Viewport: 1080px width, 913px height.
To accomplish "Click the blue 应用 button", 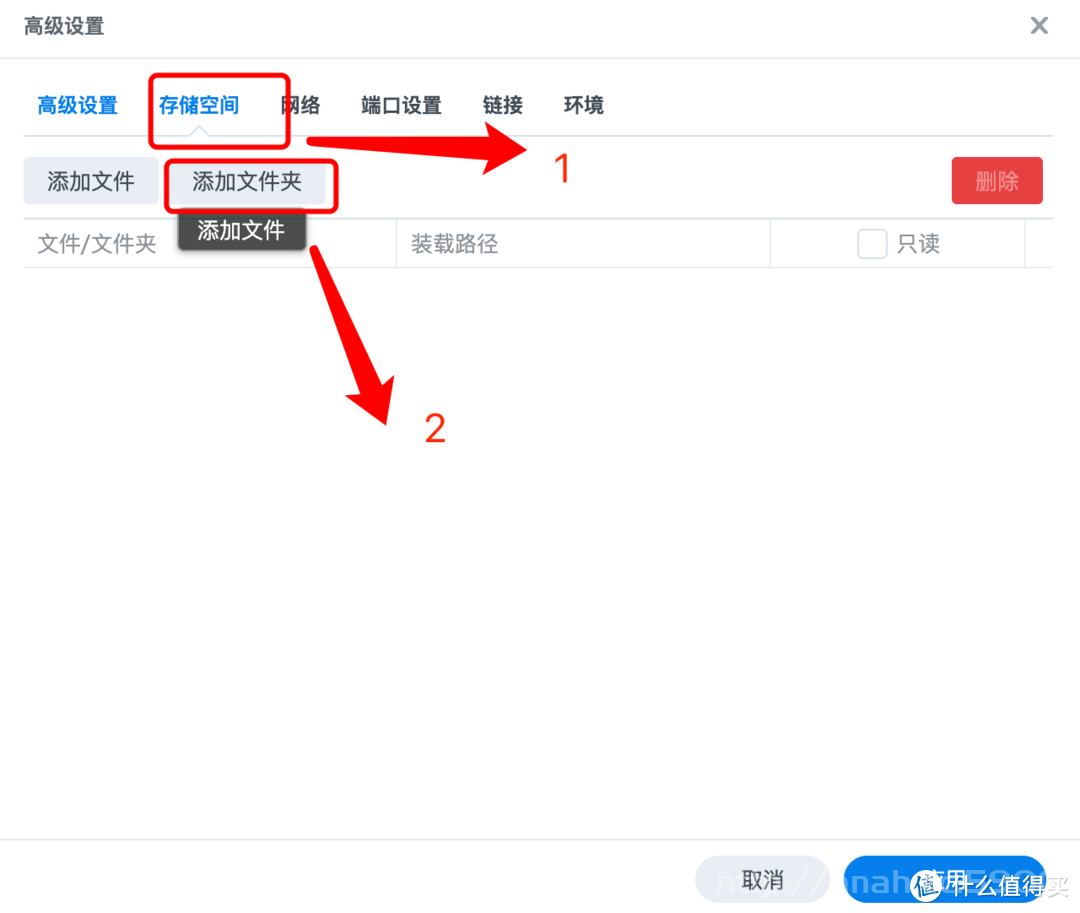I will tap(944, 879).
